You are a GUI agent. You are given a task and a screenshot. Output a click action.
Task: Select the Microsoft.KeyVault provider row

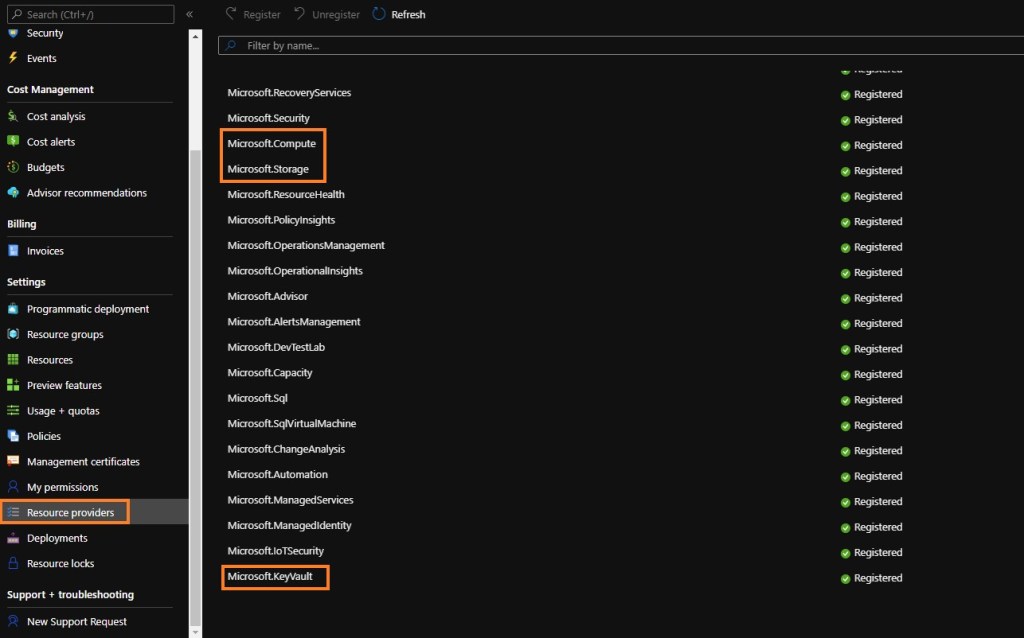tap(620, 577)
